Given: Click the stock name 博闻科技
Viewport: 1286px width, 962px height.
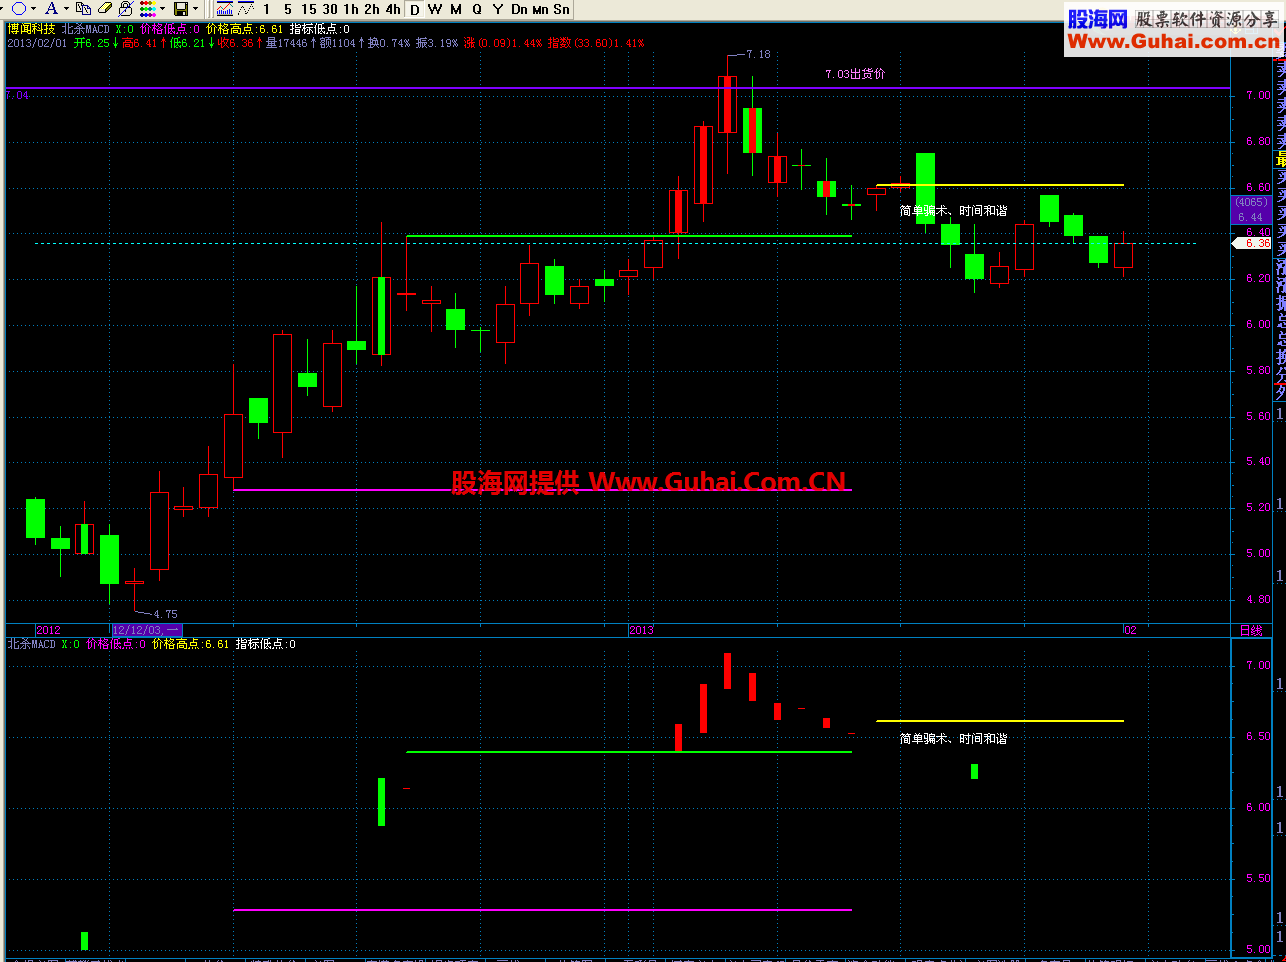Looking at the screenshot, I should pos(31,29).
